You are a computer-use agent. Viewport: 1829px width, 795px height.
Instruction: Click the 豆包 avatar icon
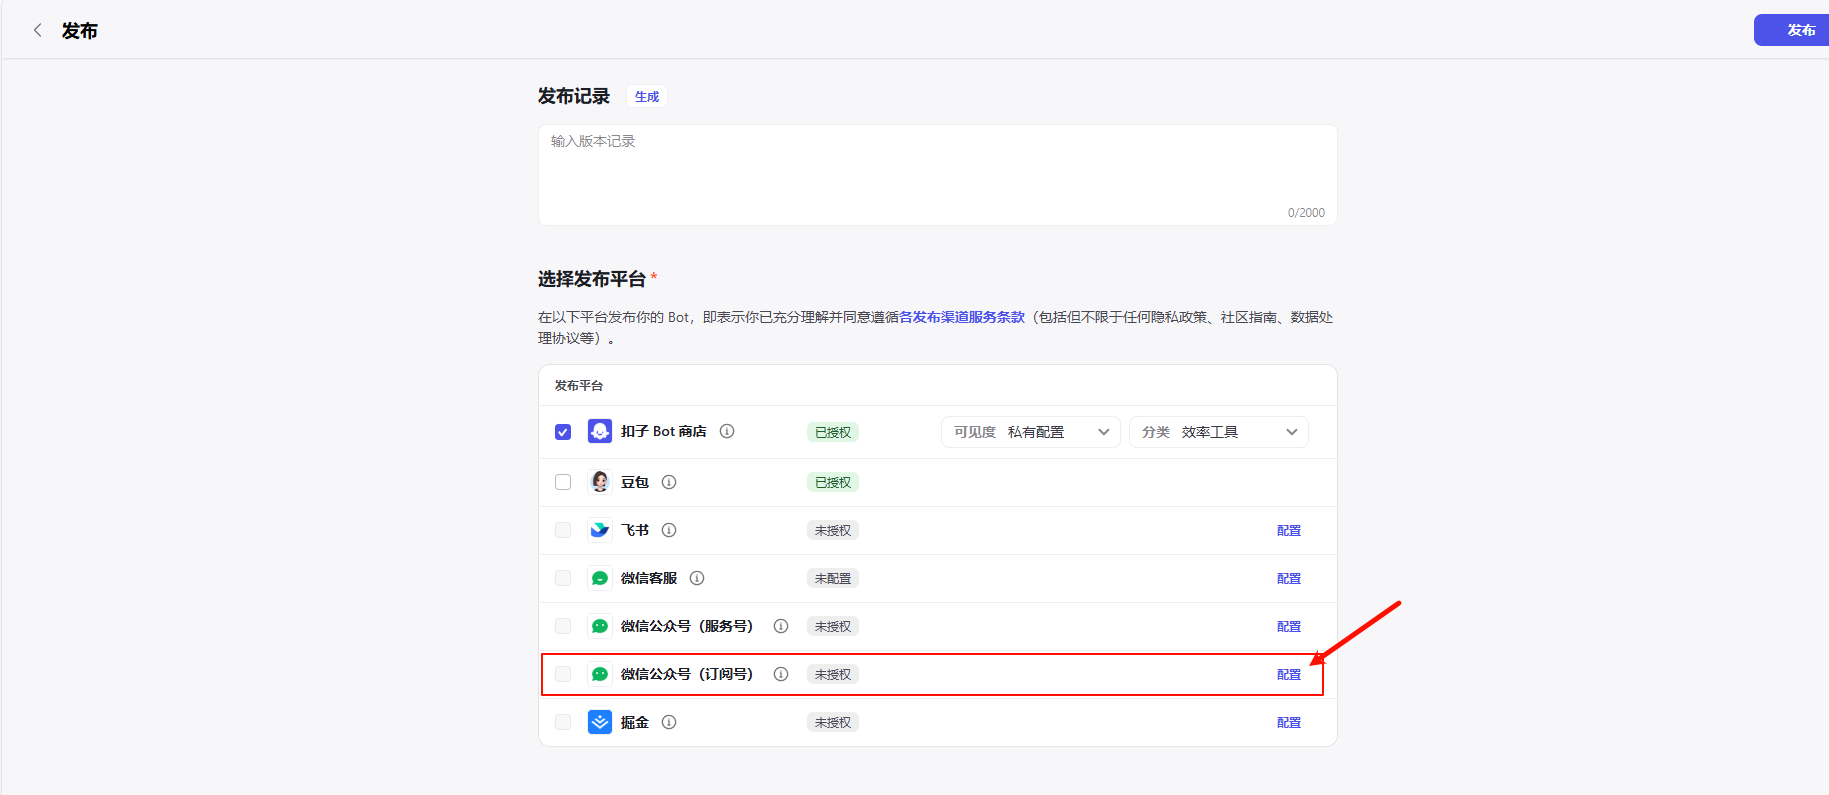pos(599,482)
